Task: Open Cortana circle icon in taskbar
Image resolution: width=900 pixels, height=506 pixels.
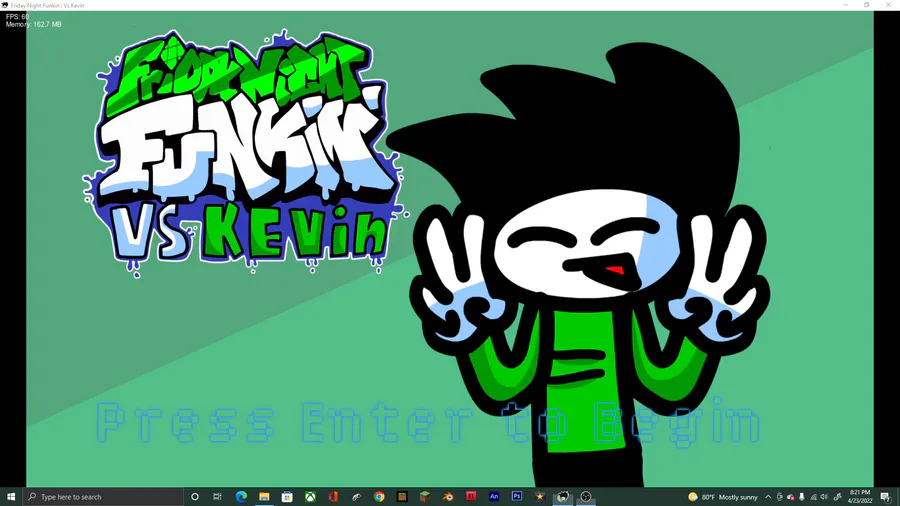Action: tap(195, 497)
